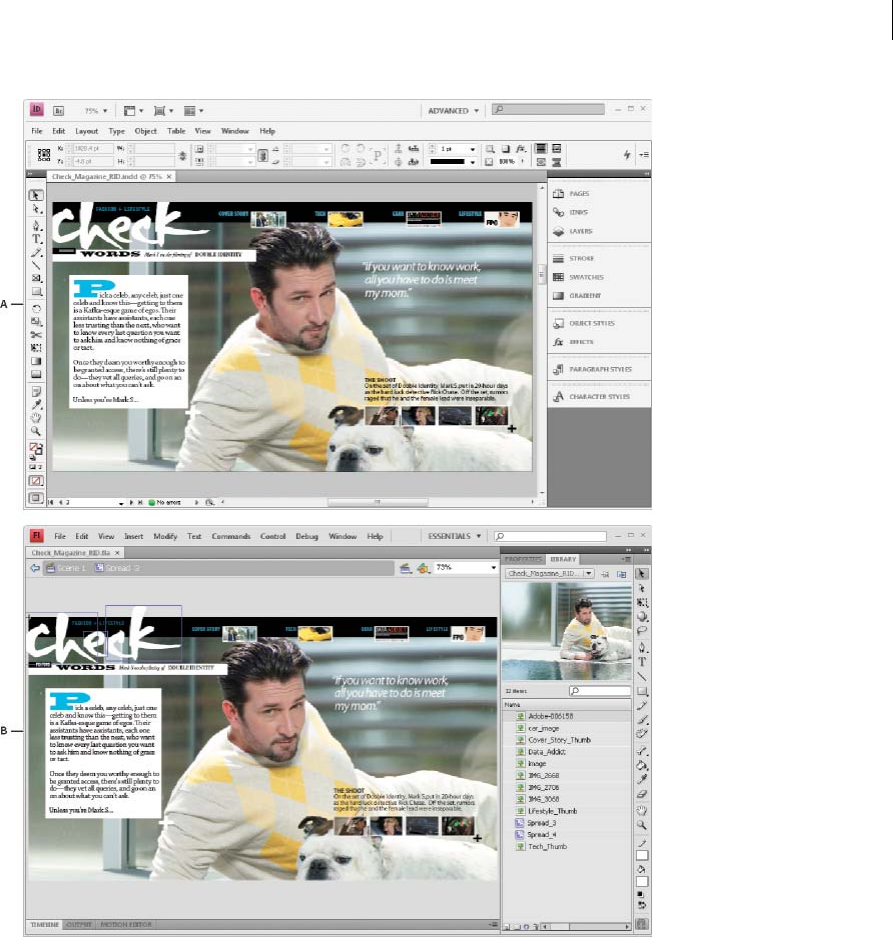The image size is (893, 937).
Task: Select the Flash Hand tool
Action: (642, 810)
